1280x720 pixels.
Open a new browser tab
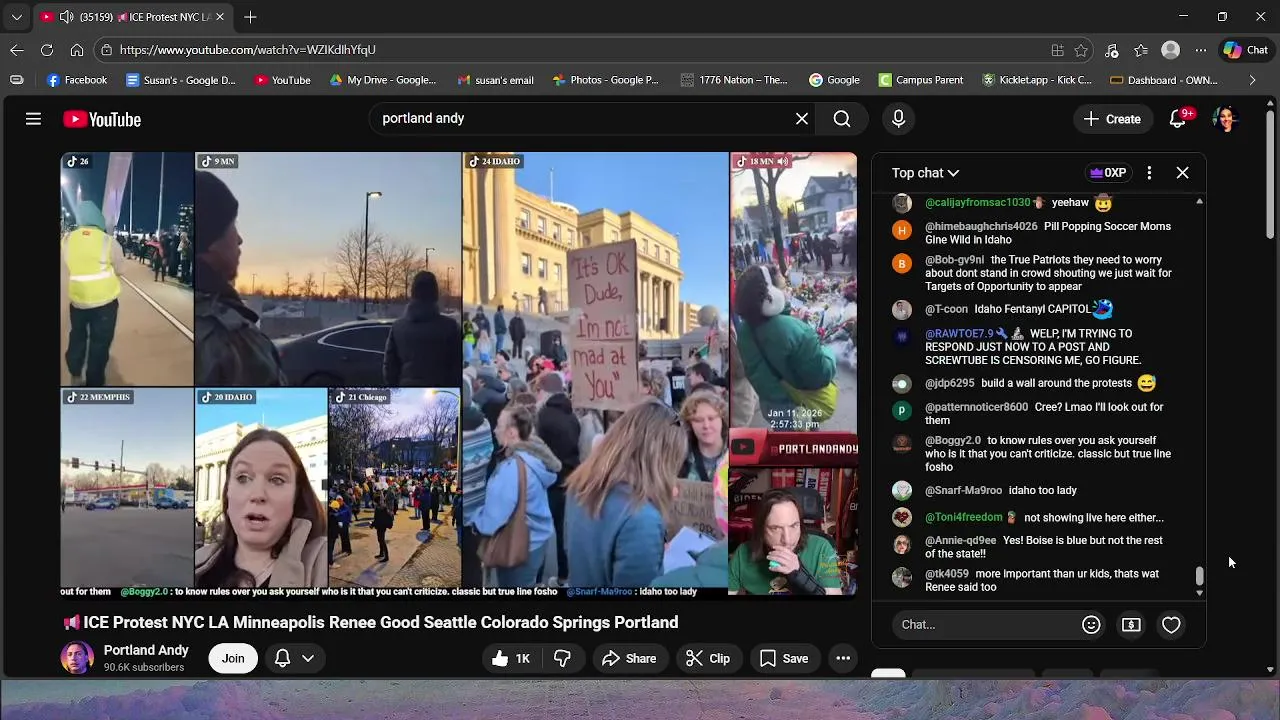click(x=250, y=17)
